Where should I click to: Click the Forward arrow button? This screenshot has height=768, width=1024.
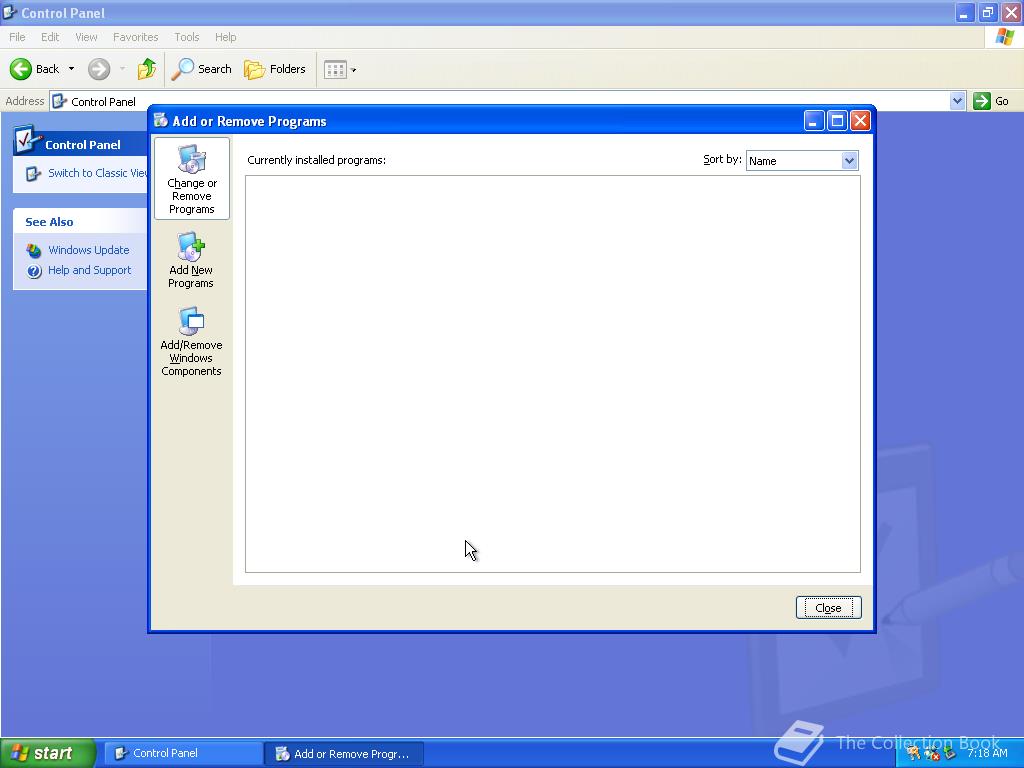(99, 69)
